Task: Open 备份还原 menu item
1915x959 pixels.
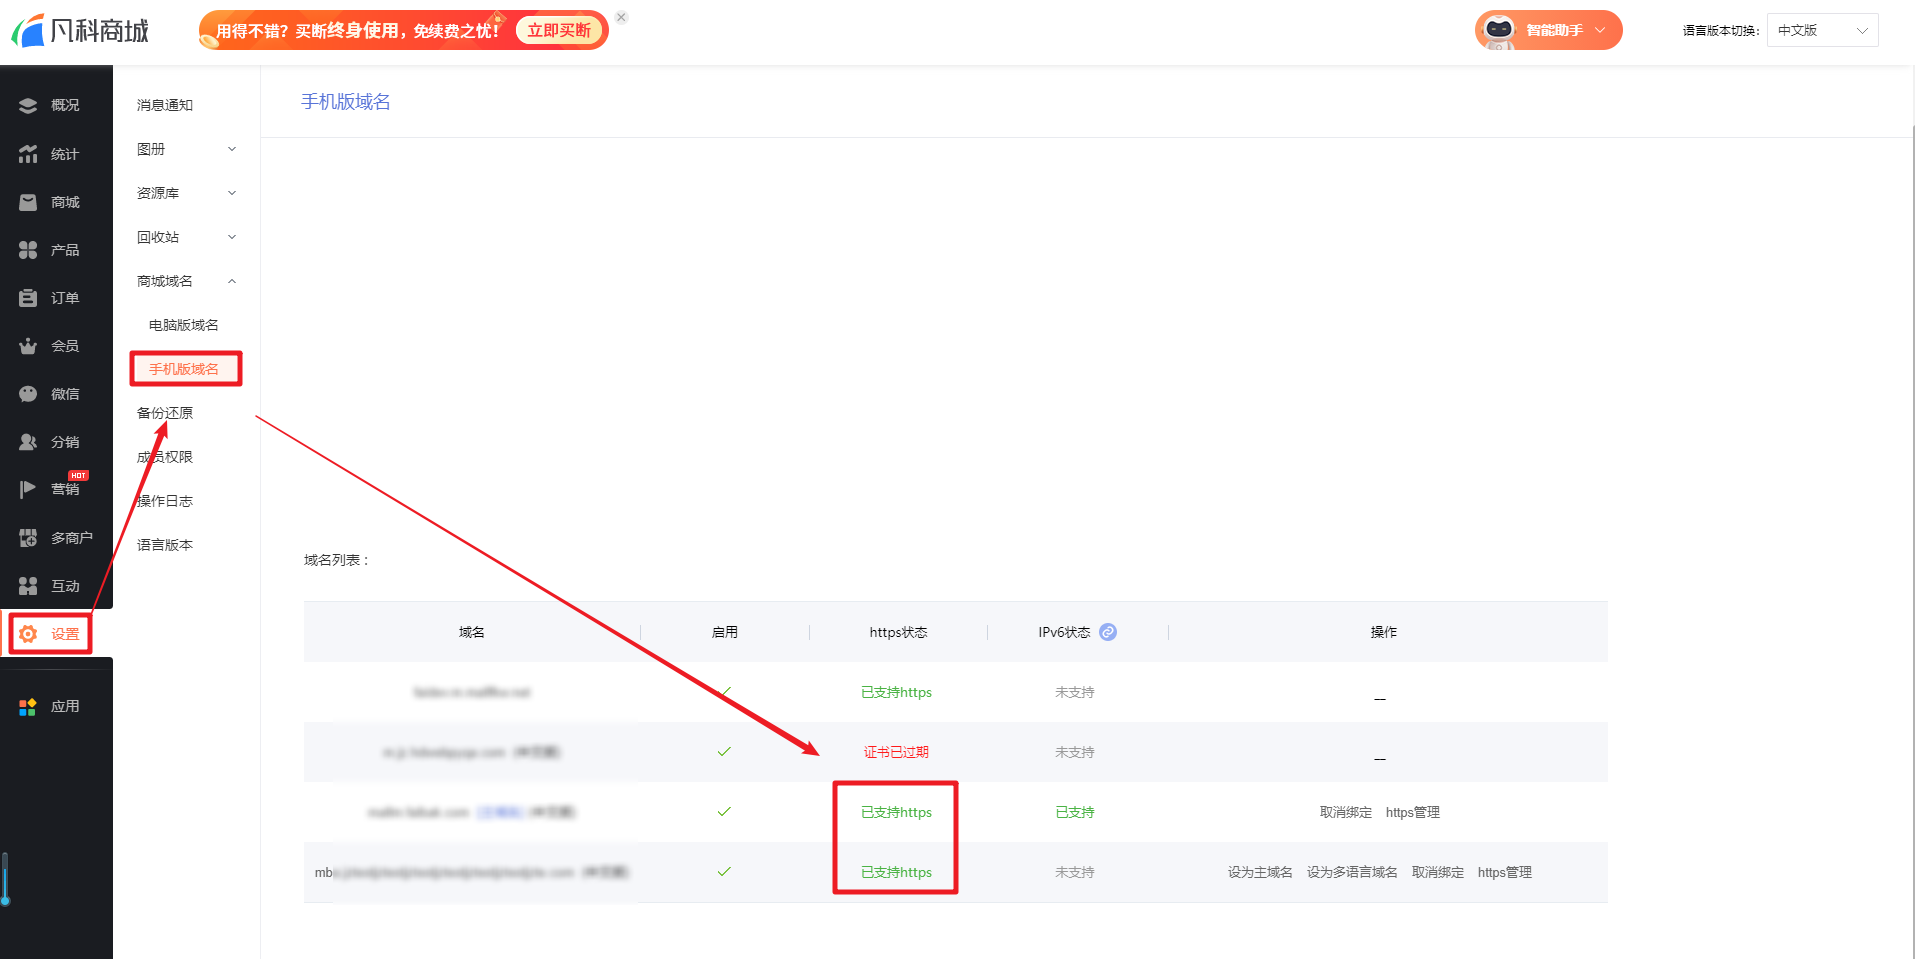Action: tap(165, 413)
